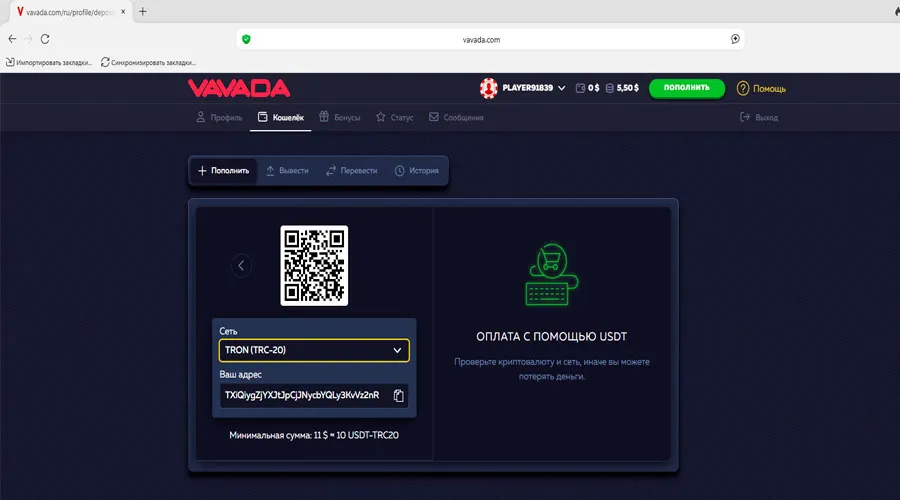This screenshot has width=900, height=500.
Task: Click the green shopping cart illustration
Action: tap(551, 274)
